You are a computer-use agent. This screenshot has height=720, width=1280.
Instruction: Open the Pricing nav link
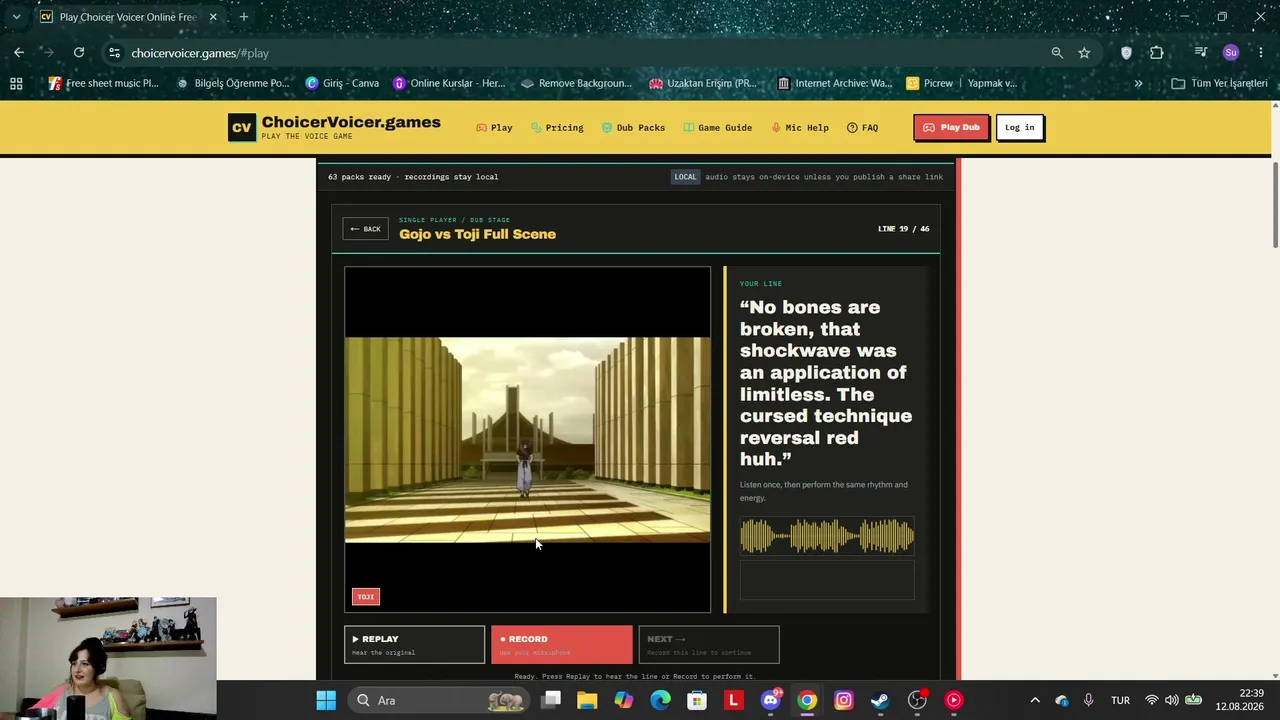(x=557, y=128)
